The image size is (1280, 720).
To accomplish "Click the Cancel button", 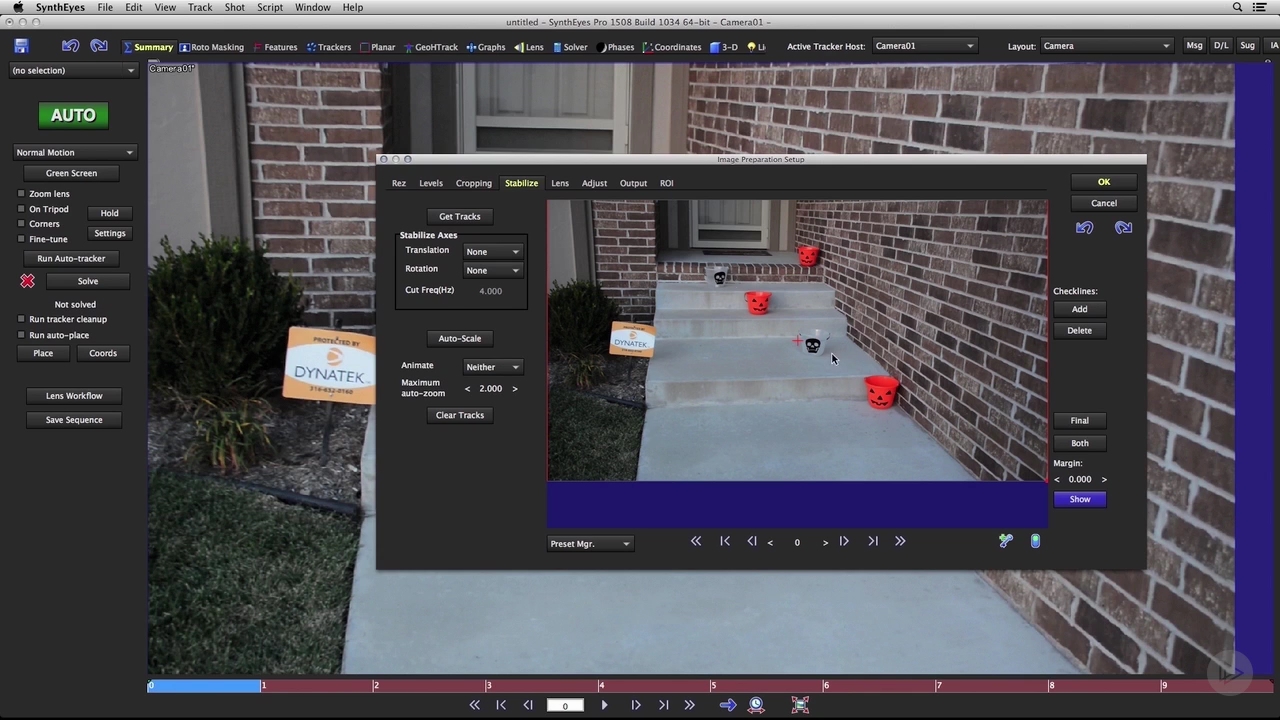I will [1104, 204].
